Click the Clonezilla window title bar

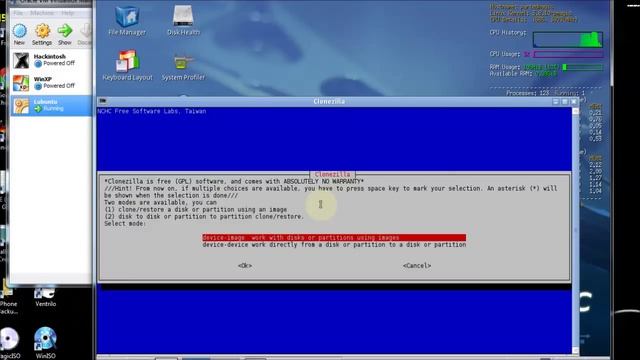(x=329, y=101)
